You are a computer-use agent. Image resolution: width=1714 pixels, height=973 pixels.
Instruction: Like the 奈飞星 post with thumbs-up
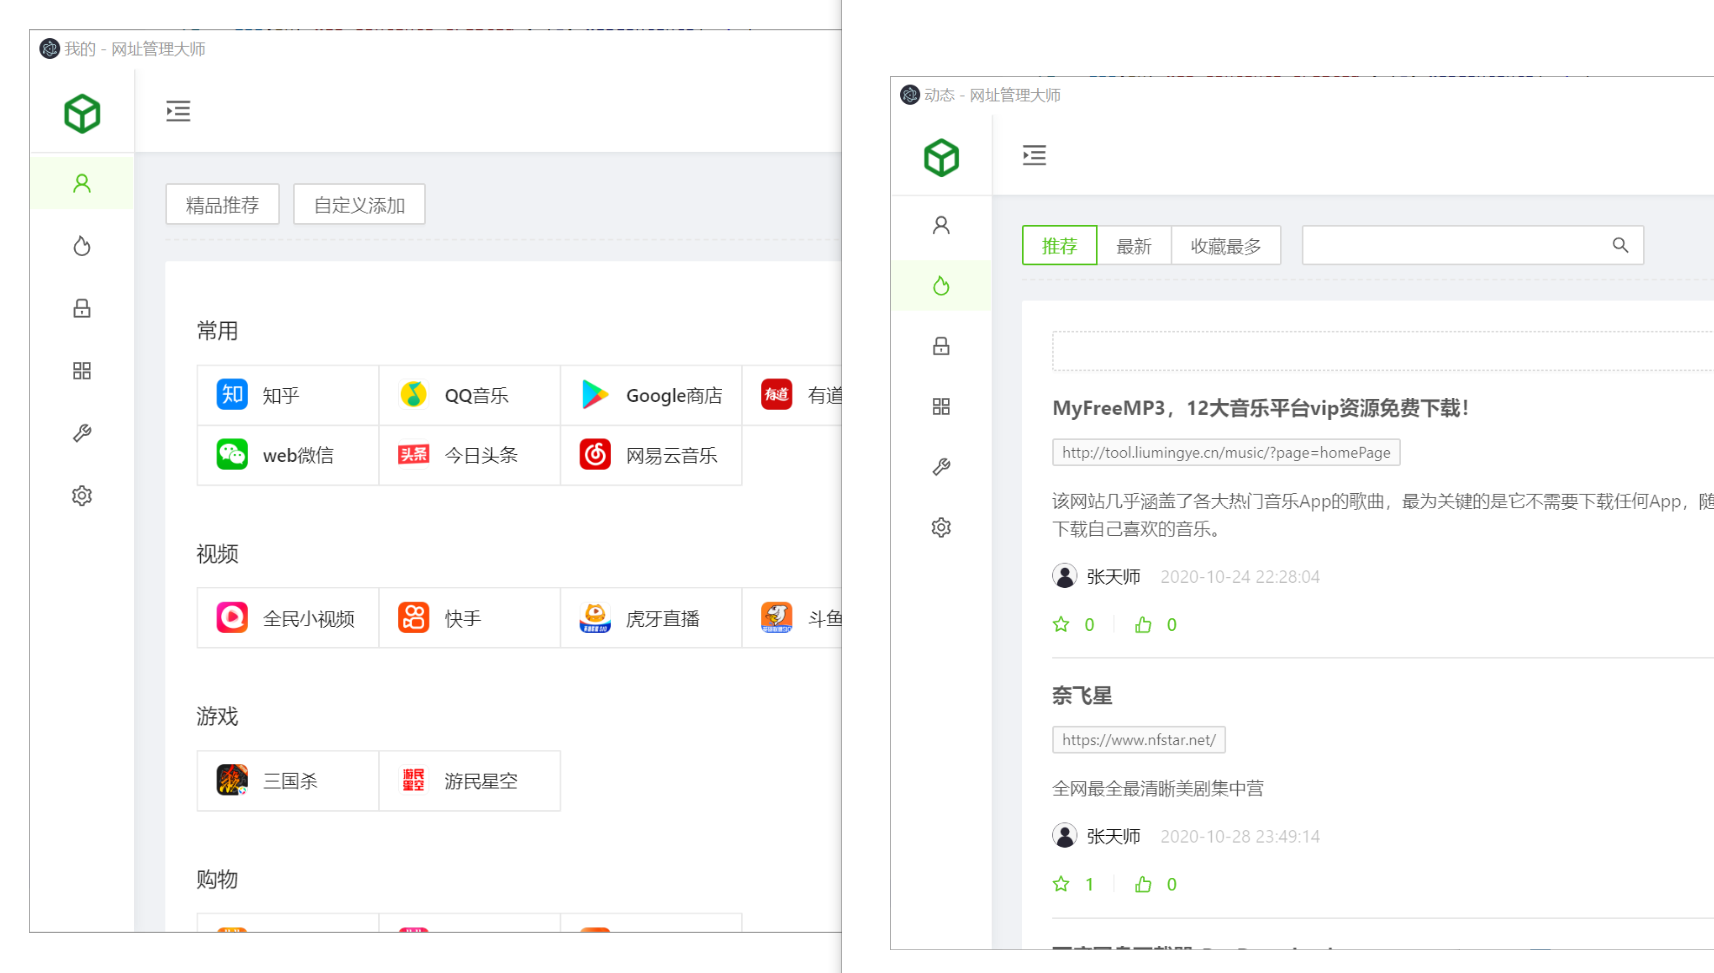click(1143, 884)
